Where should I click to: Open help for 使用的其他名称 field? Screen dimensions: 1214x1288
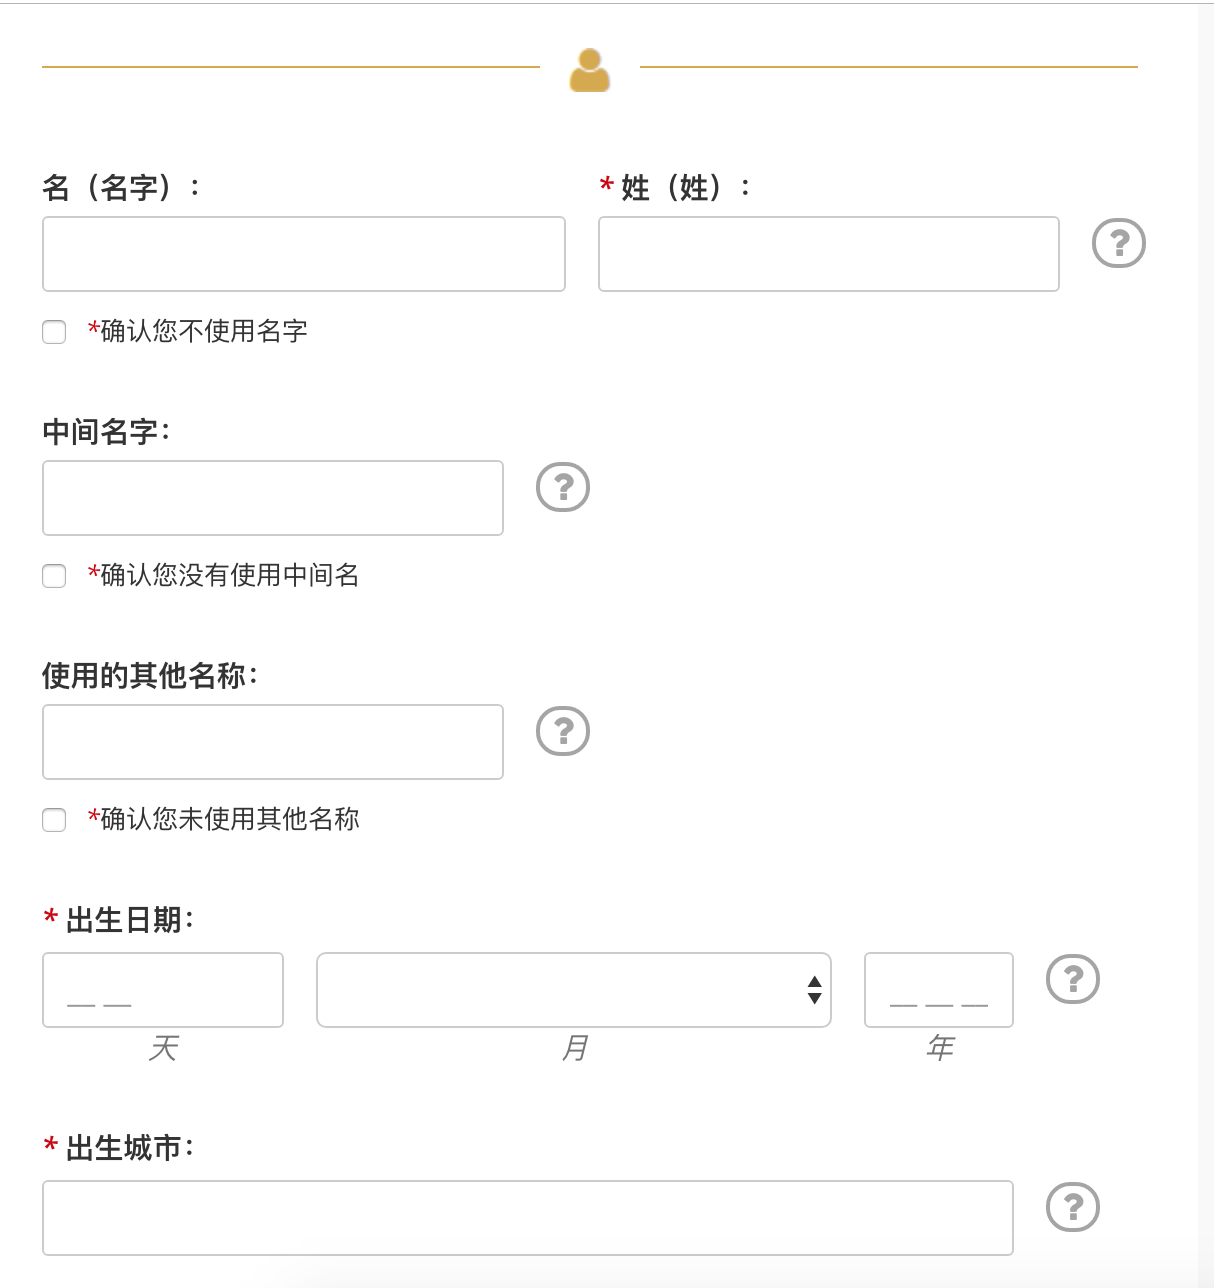point(563,731)
